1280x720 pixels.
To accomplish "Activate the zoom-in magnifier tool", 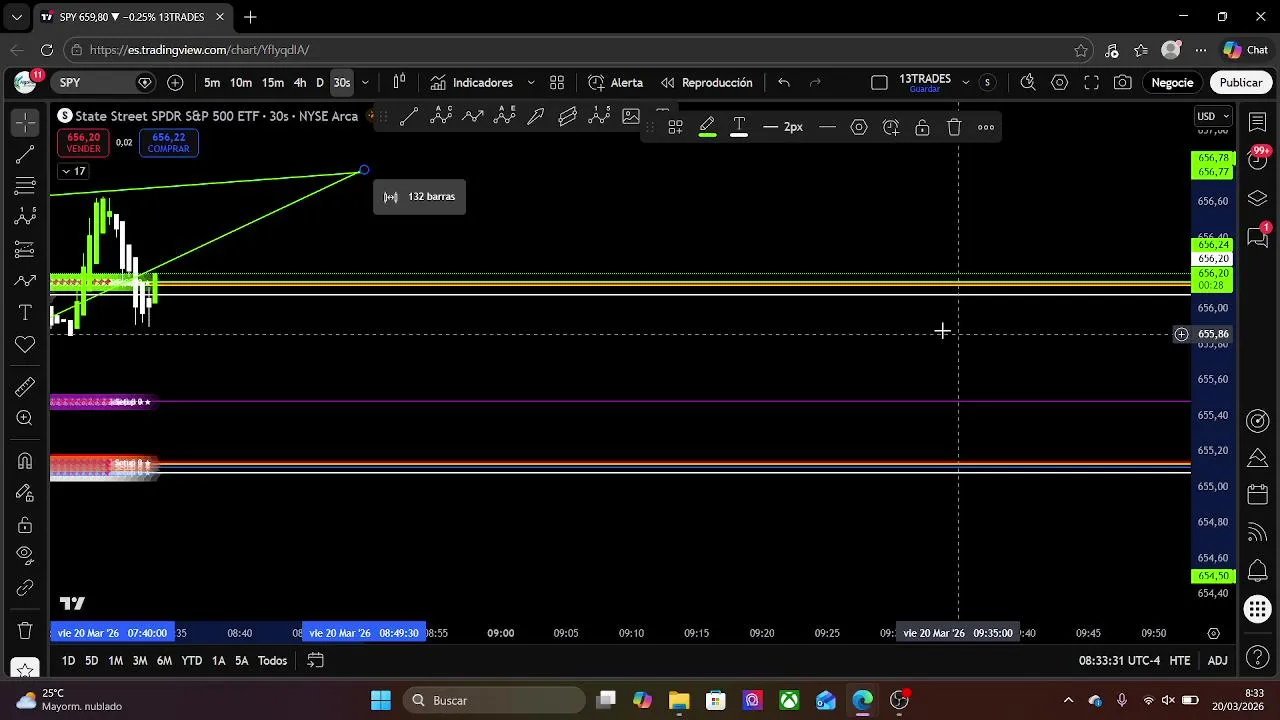I will (x=25, y=418).
